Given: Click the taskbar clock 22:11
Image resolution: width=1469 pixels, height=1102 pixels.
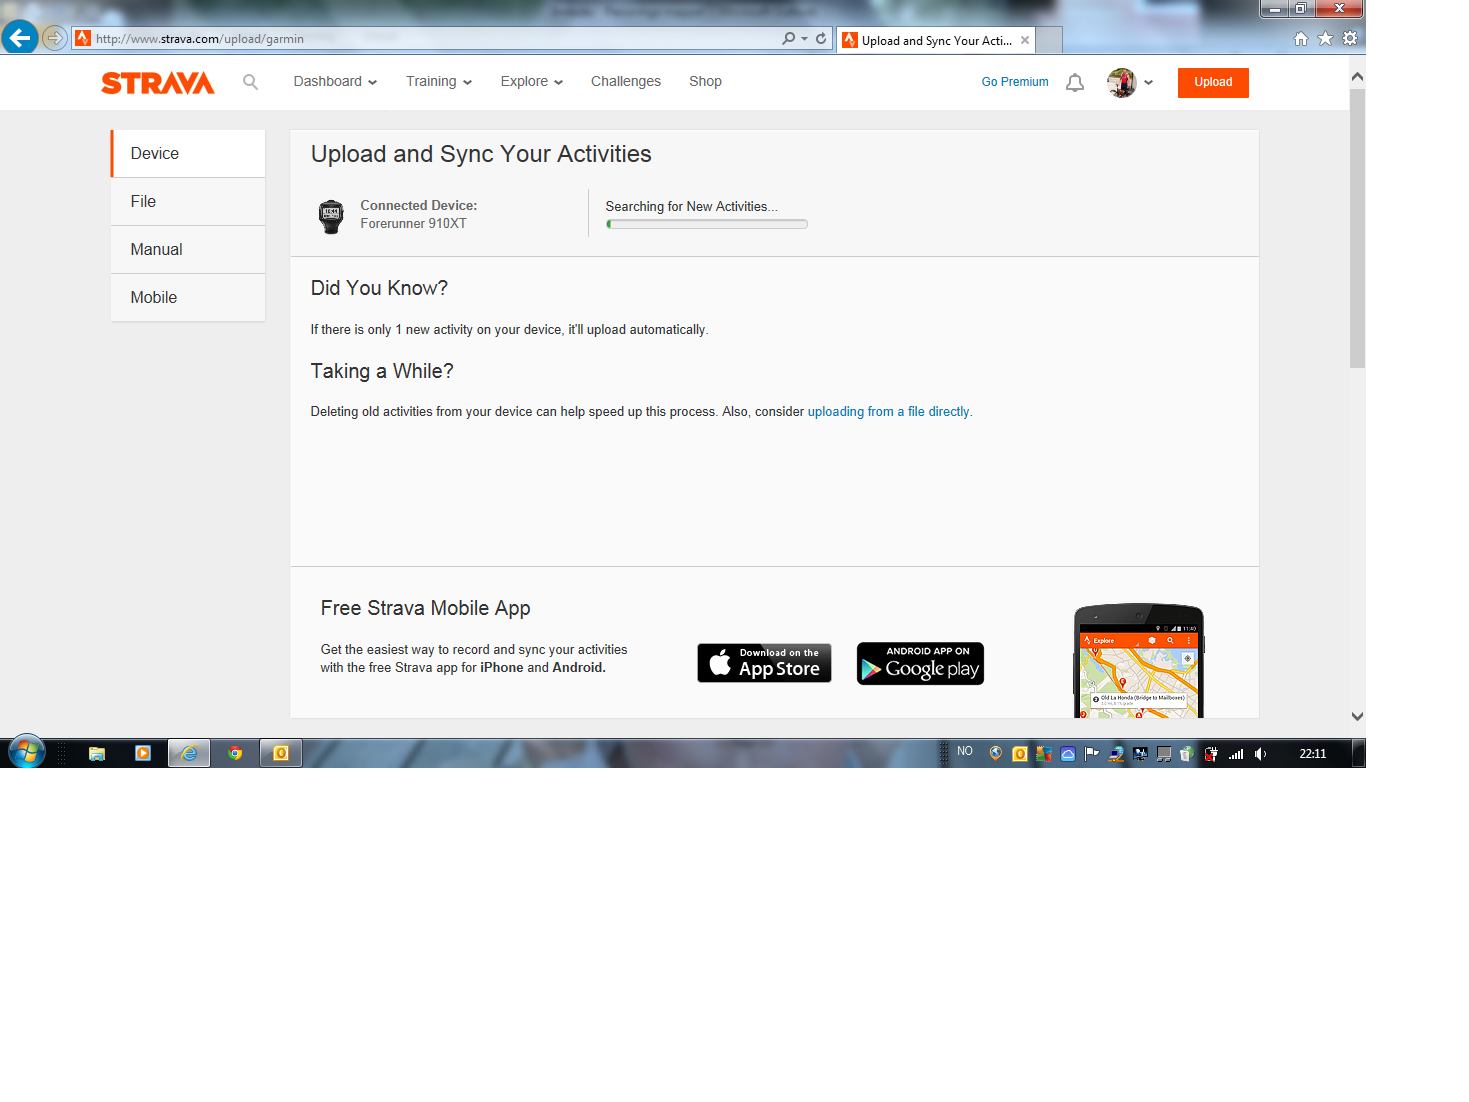Looking at the screenshot, I should [1313, 754].
